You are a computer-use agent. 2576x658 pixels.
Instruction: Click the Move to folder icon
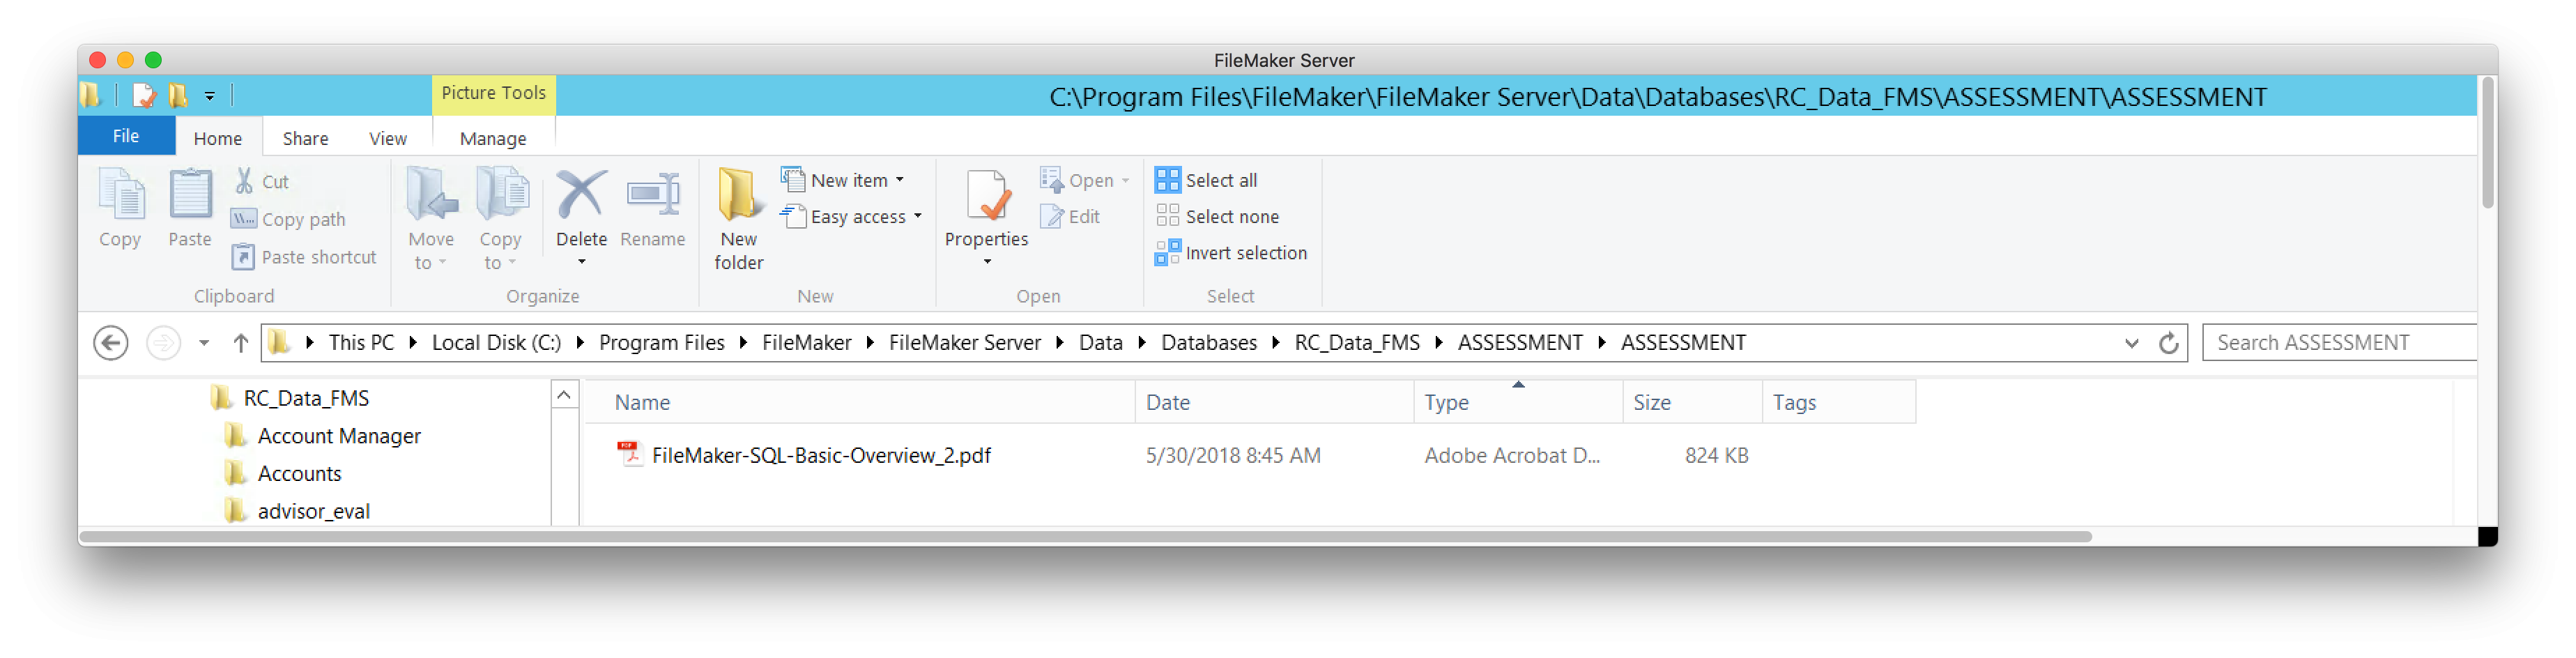pos(431,193)
